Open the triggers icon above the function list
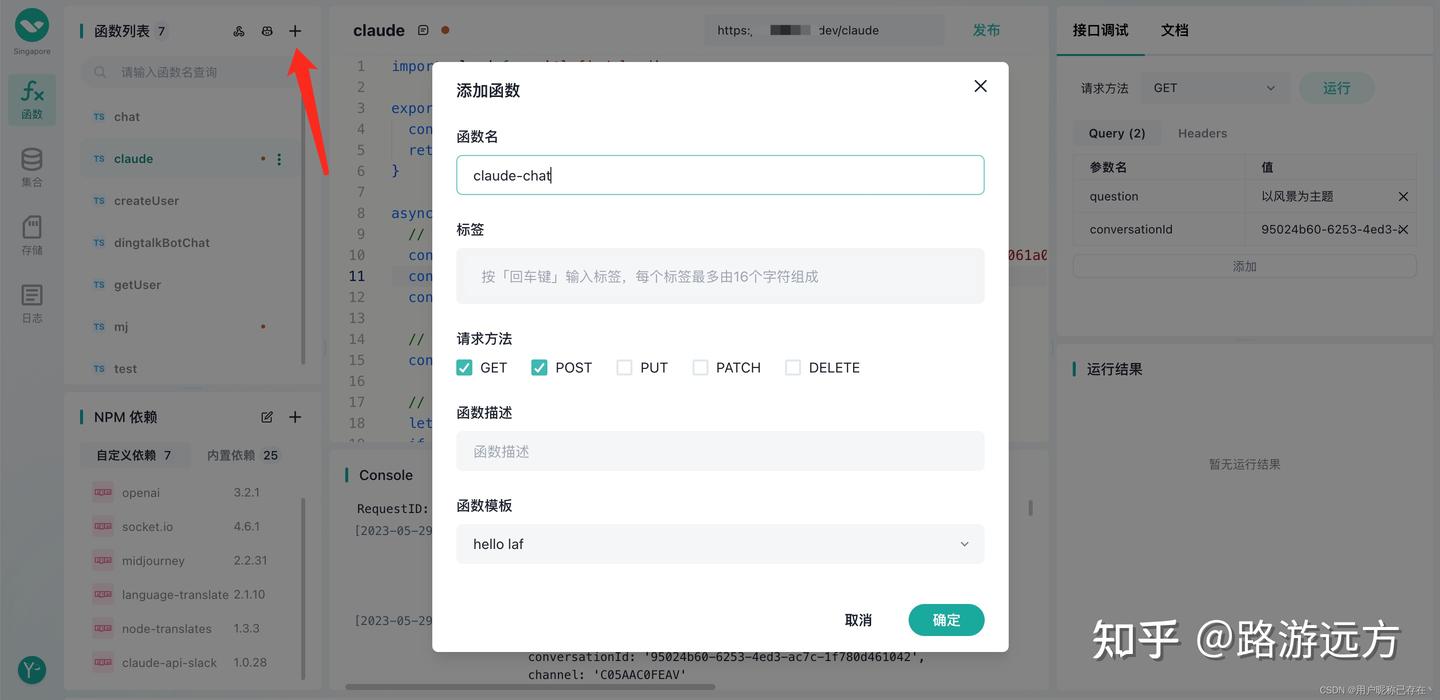Image resolution: width=1440 pixels, height=700 pixels. 238,31
